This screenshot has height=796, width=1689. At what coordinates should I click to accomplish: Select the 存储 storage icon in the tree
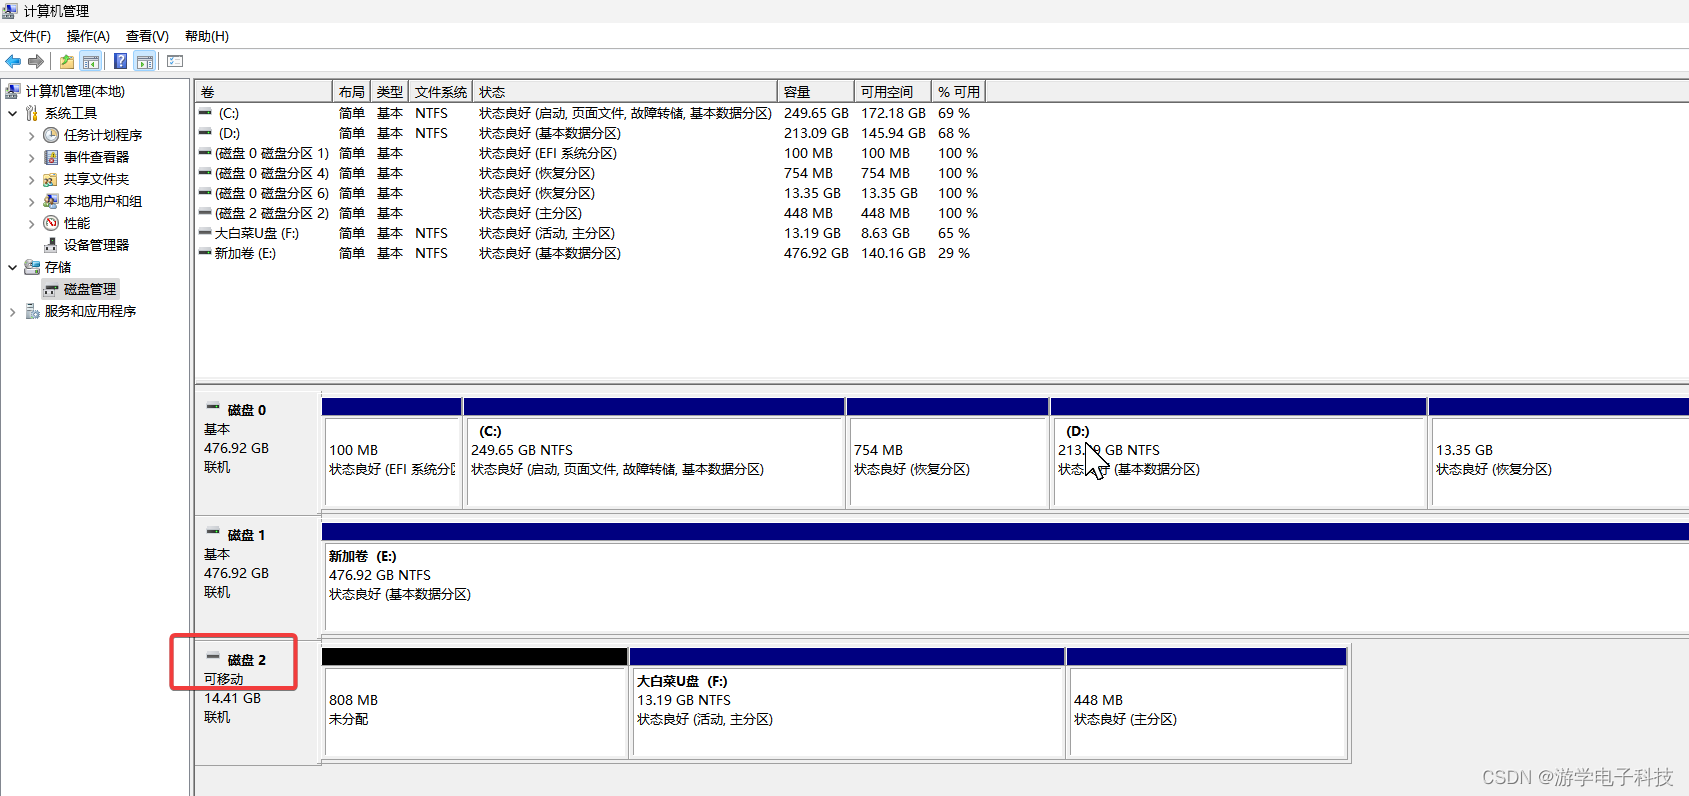(x=32, y=267)
